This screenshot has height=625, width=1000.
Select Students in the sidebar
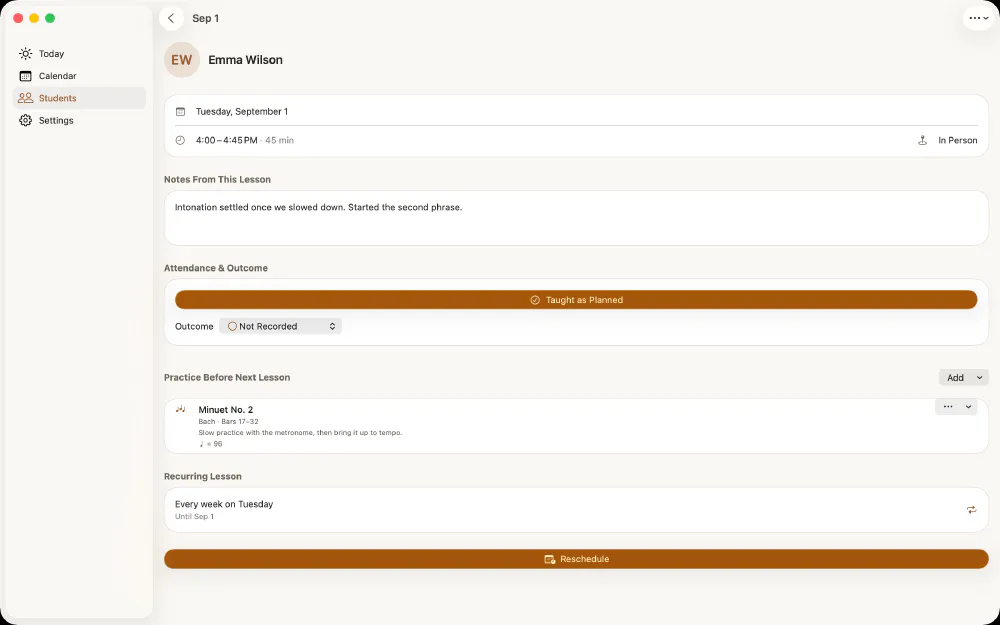point(79,98)
